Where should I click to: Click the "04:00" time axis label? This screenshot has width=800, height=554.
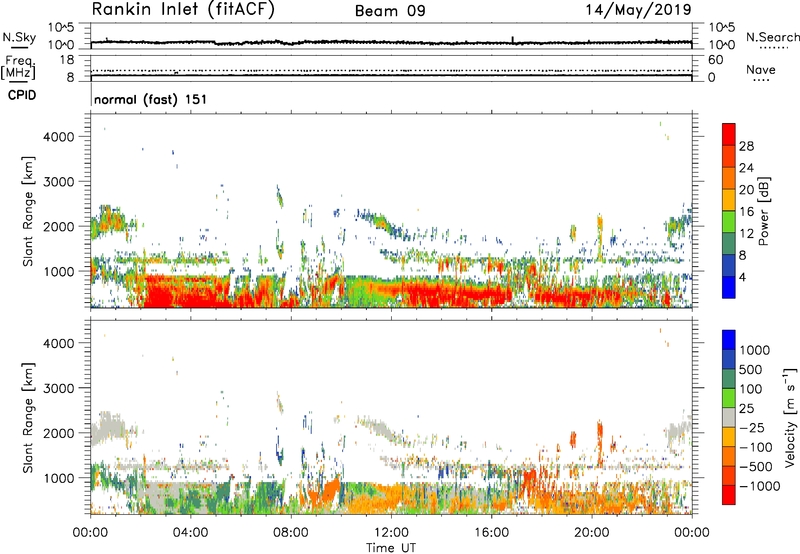pyautogui.click(x=190, y=533)
